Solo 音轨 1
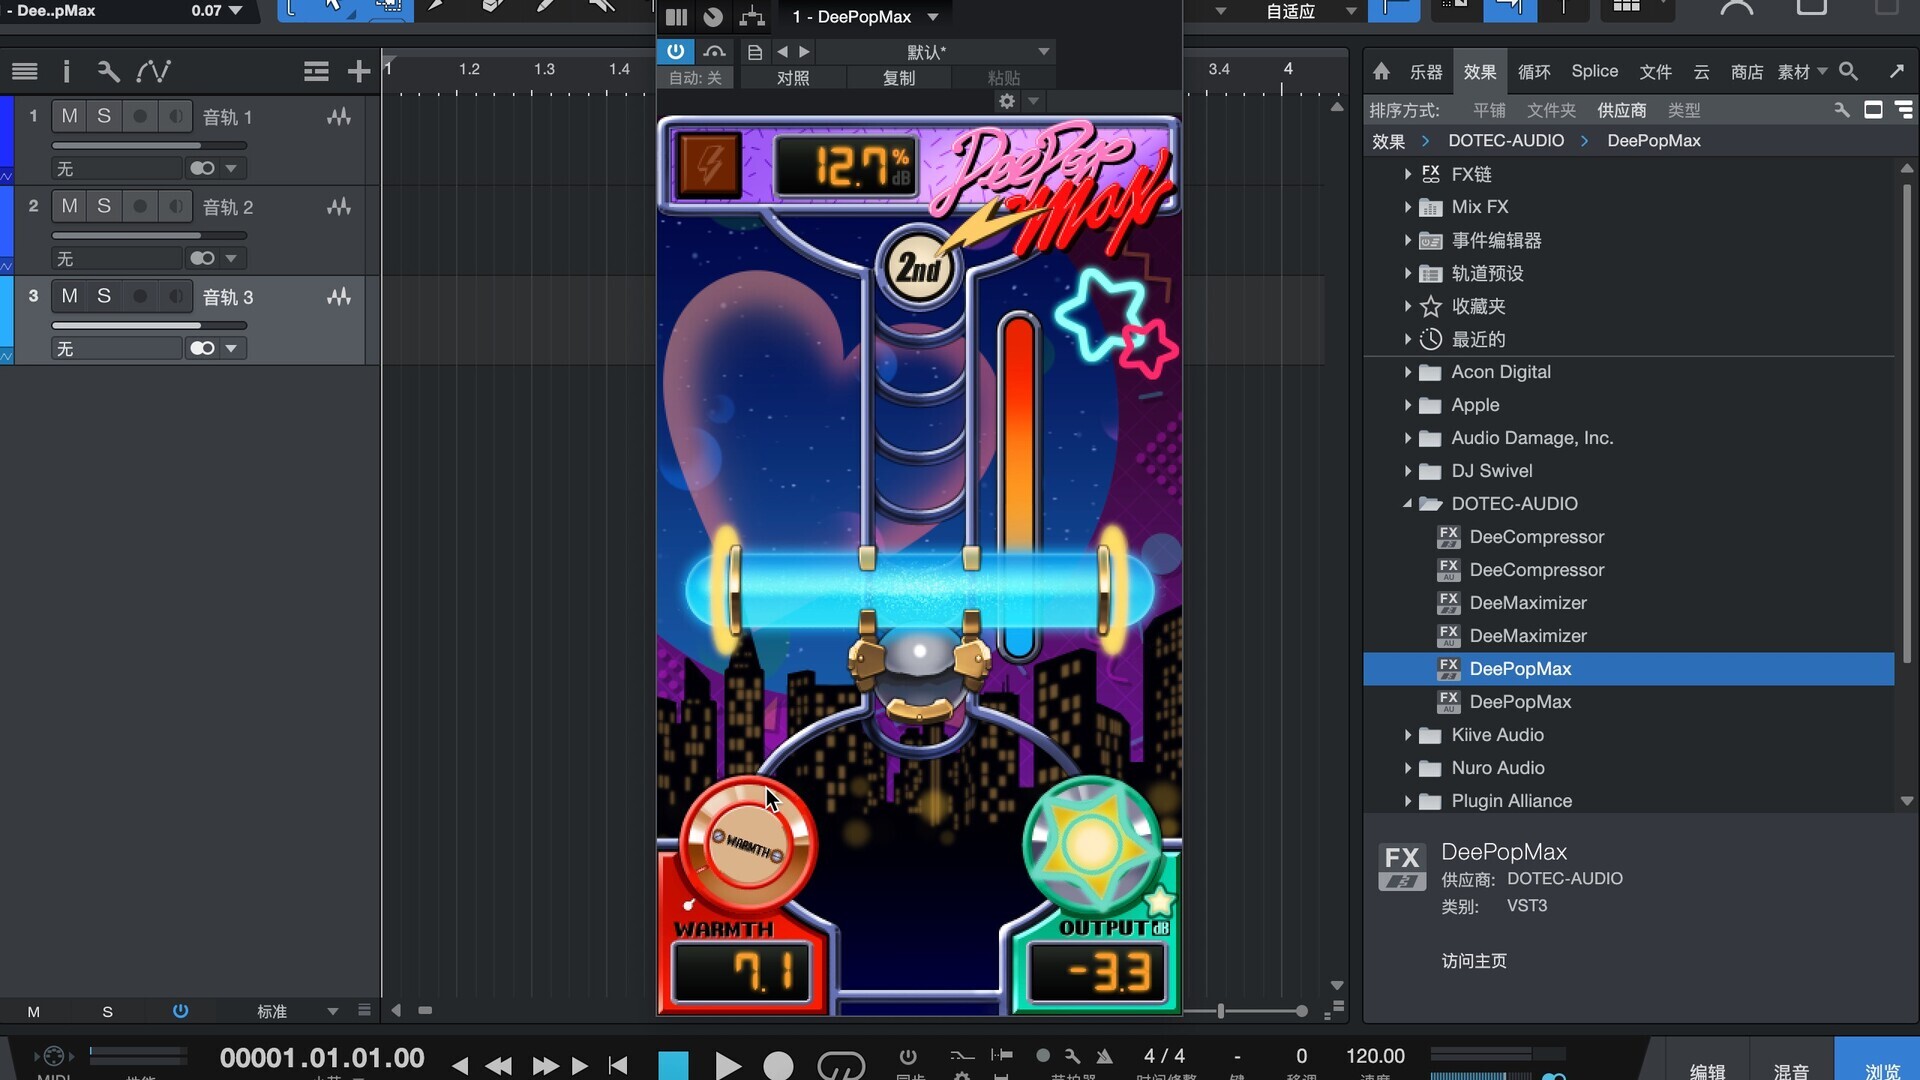 point(104,116)
